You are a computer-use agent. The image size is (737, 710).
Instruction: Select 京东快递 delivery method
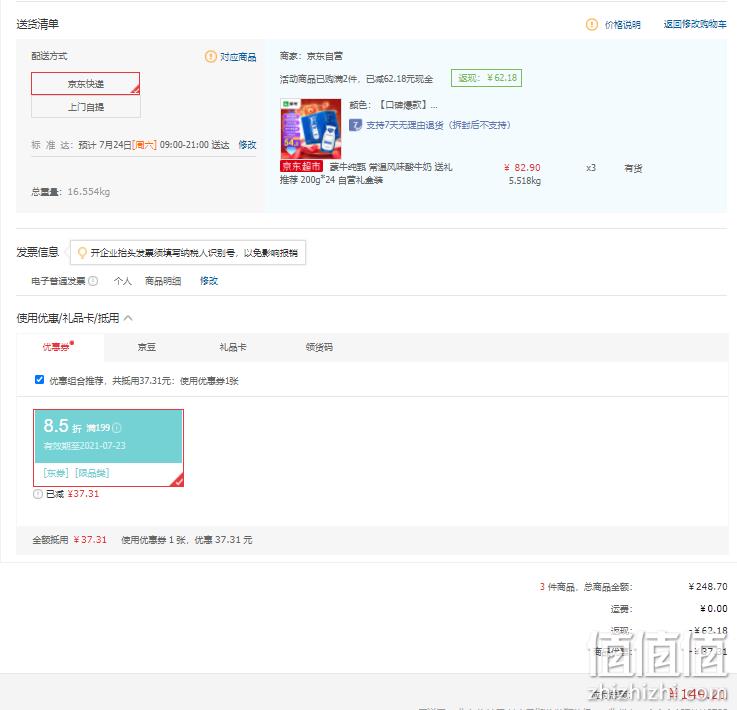coord(86,84)
